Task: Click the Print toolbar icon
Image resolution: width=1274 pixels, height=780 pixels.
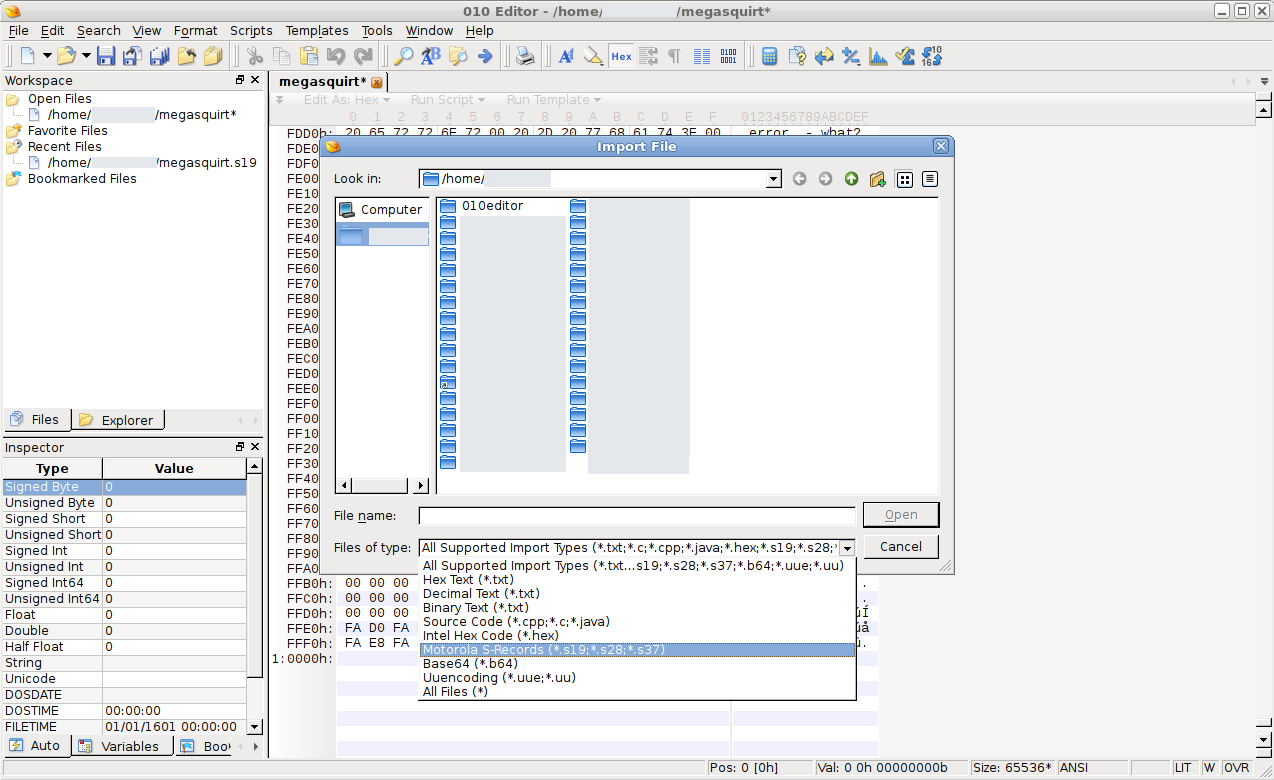Action: 525,56
